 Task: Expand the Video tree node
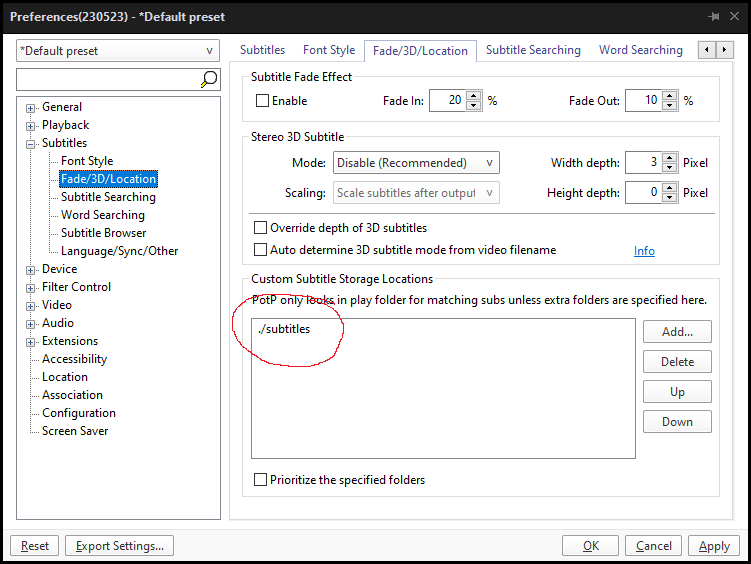pyautogui.click(x=31, y=306)
